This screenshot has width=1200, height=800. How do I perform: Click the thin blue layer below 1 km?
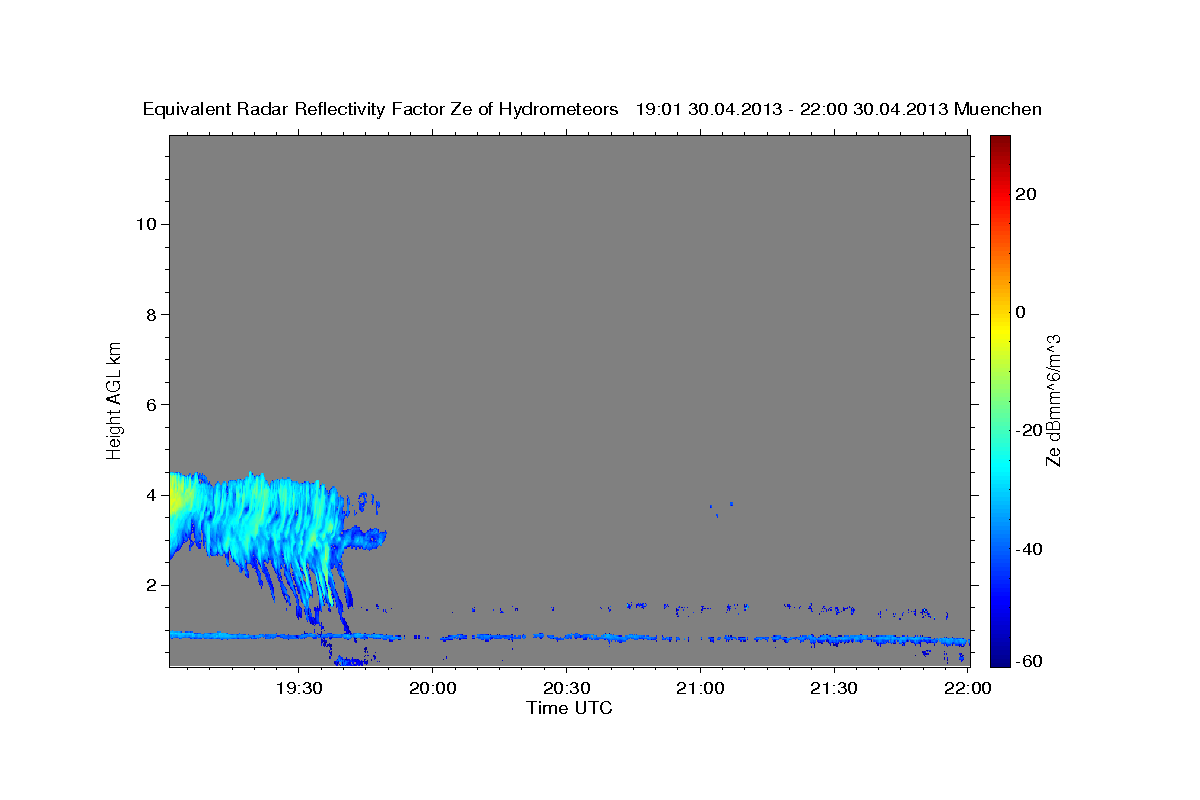click(x=570, y=637)
